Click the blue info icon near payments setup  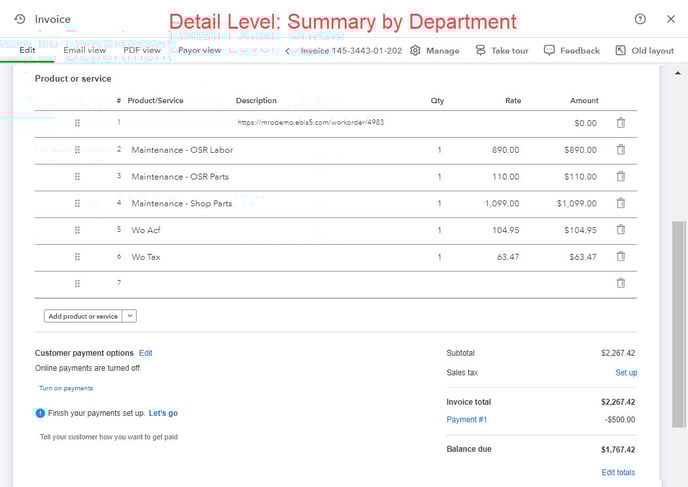[40, 413]
